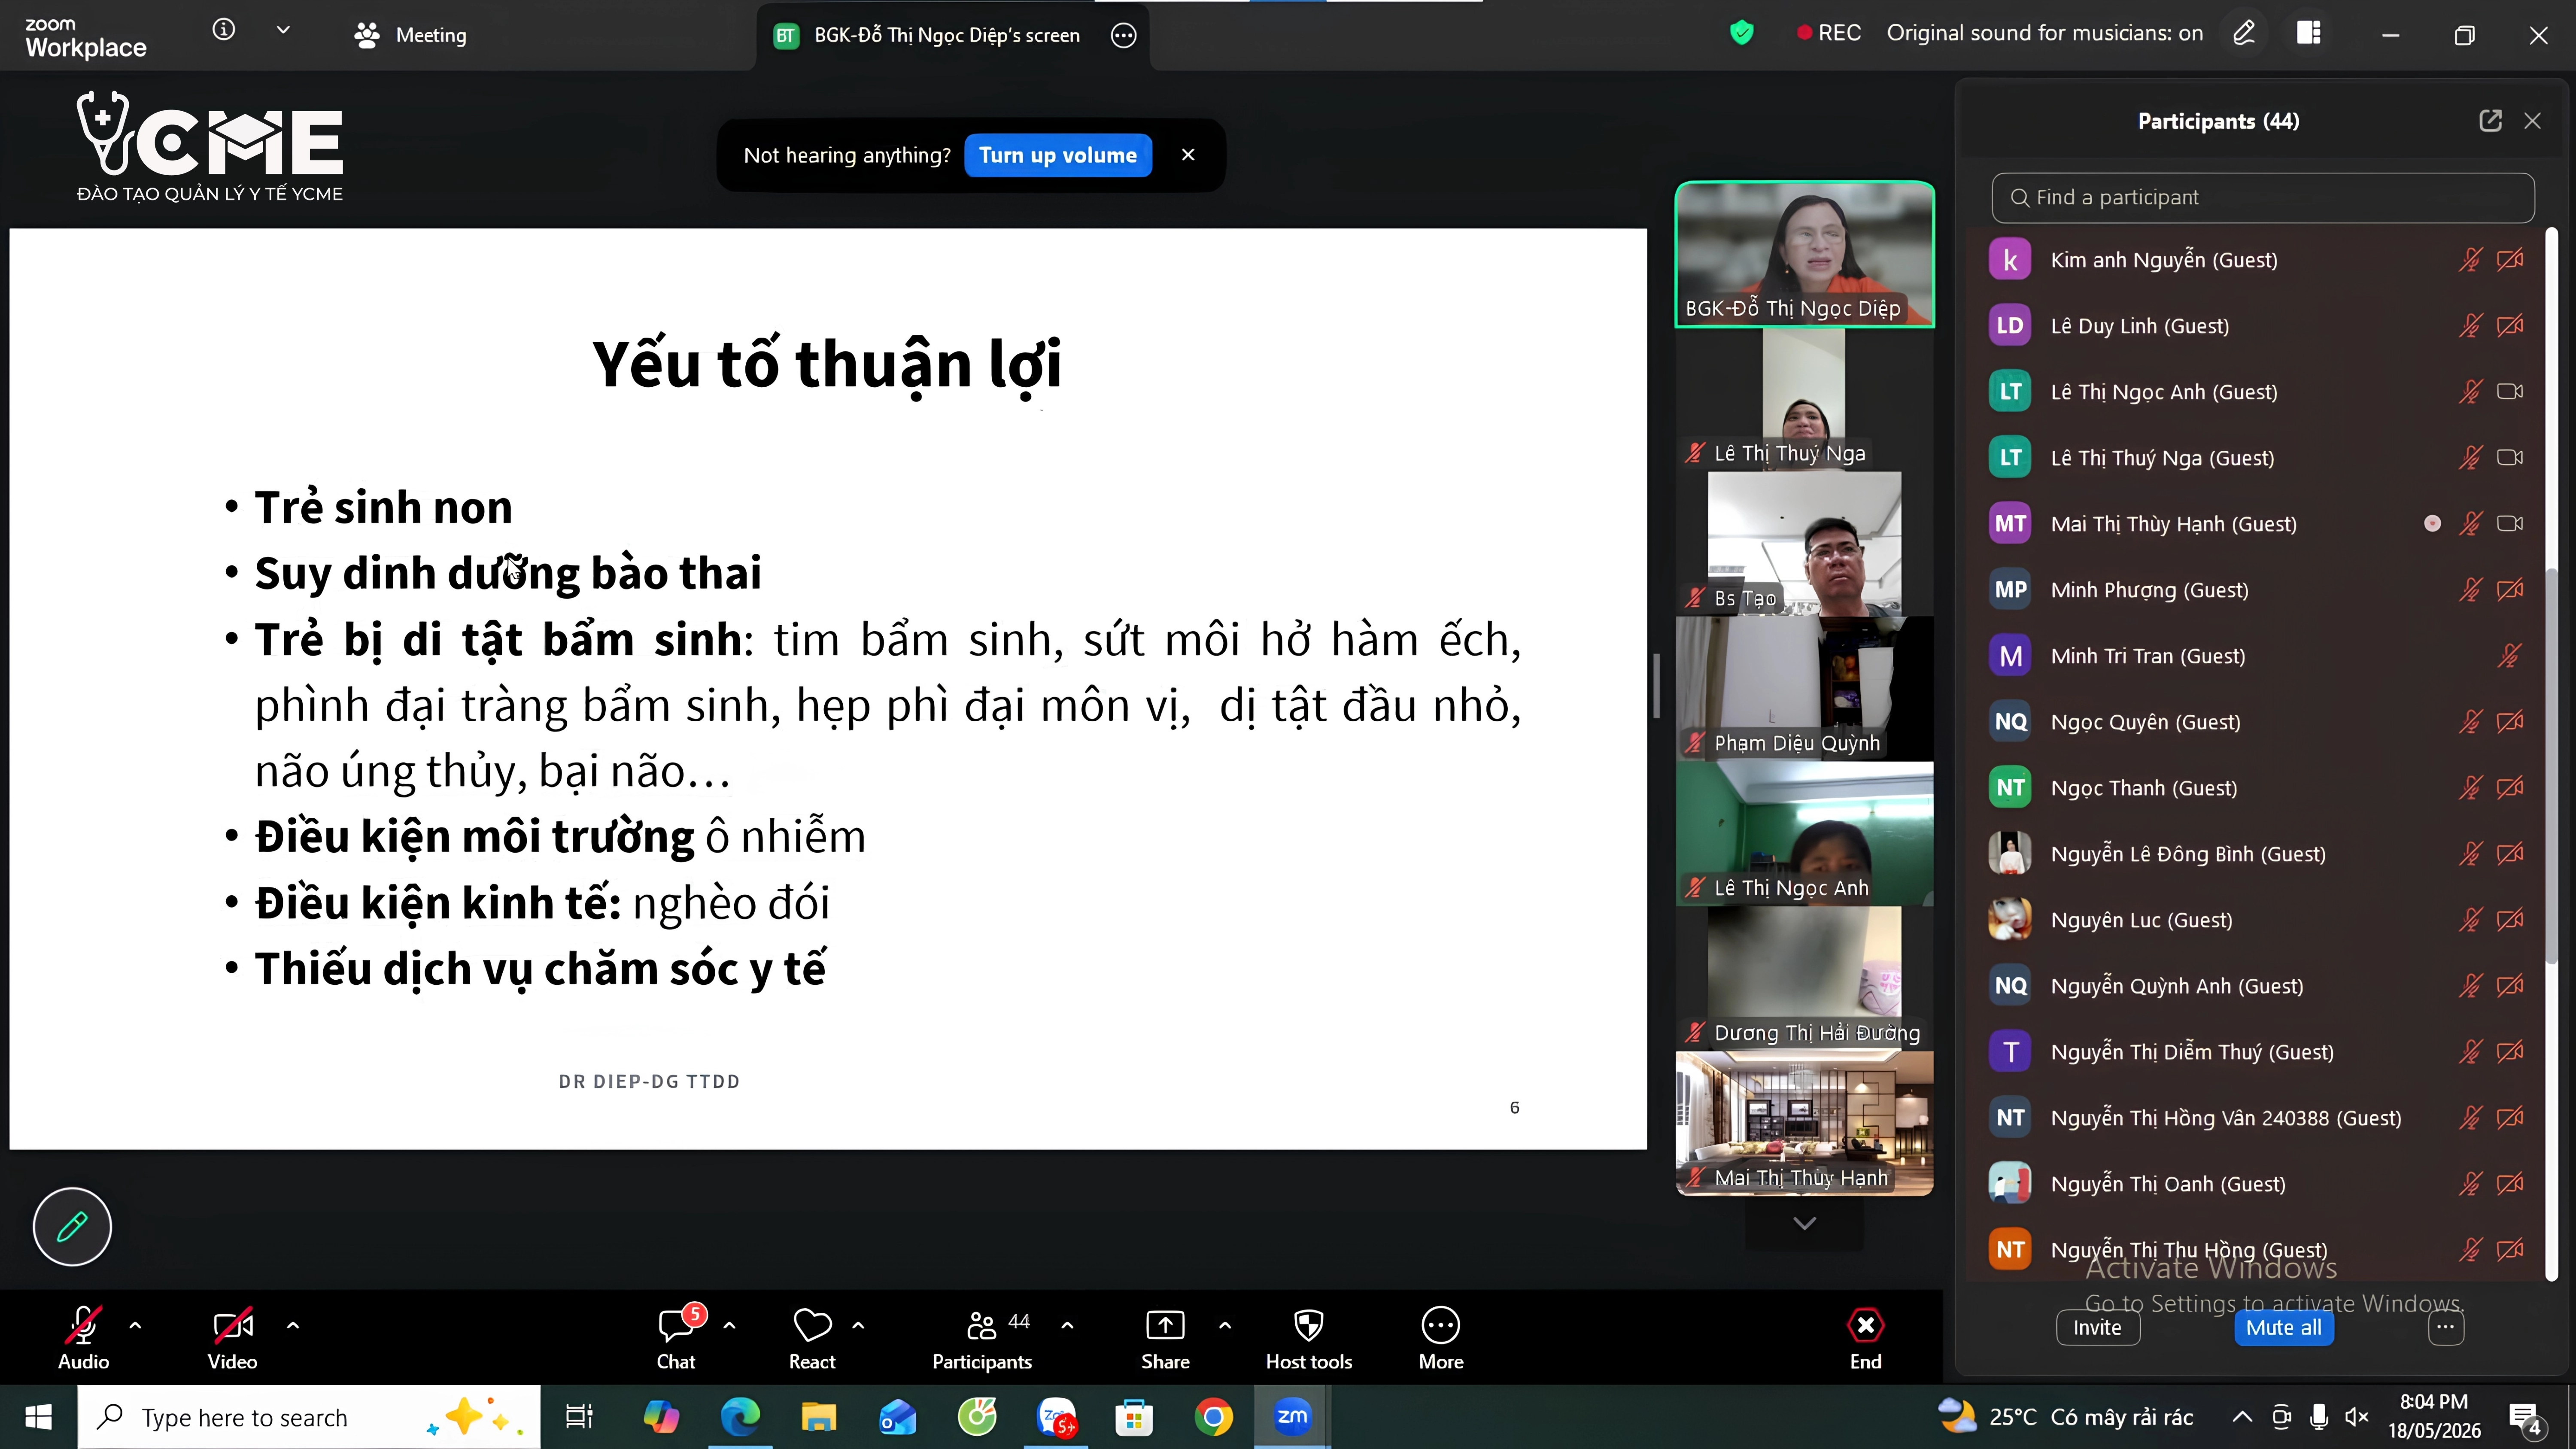The image size is (2576, 1449).
Task: Open Microsoft Edge from taskbar
Action: tap(740, 1417)
